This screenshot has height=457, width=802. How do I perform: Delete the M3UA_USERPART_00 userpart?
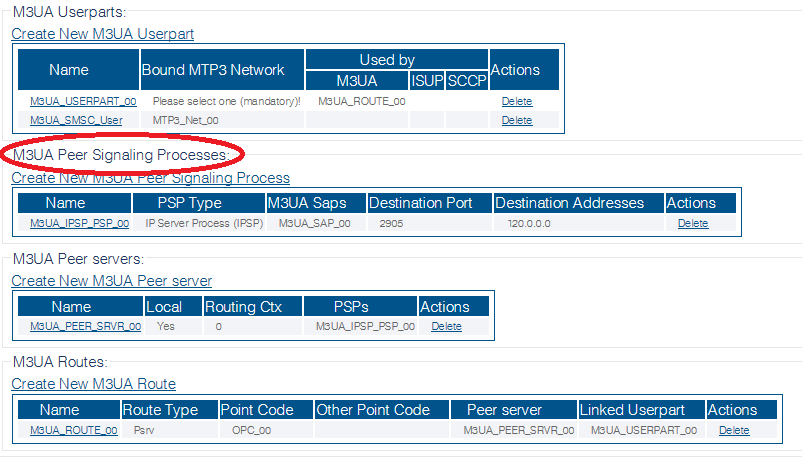coord(517,101)
